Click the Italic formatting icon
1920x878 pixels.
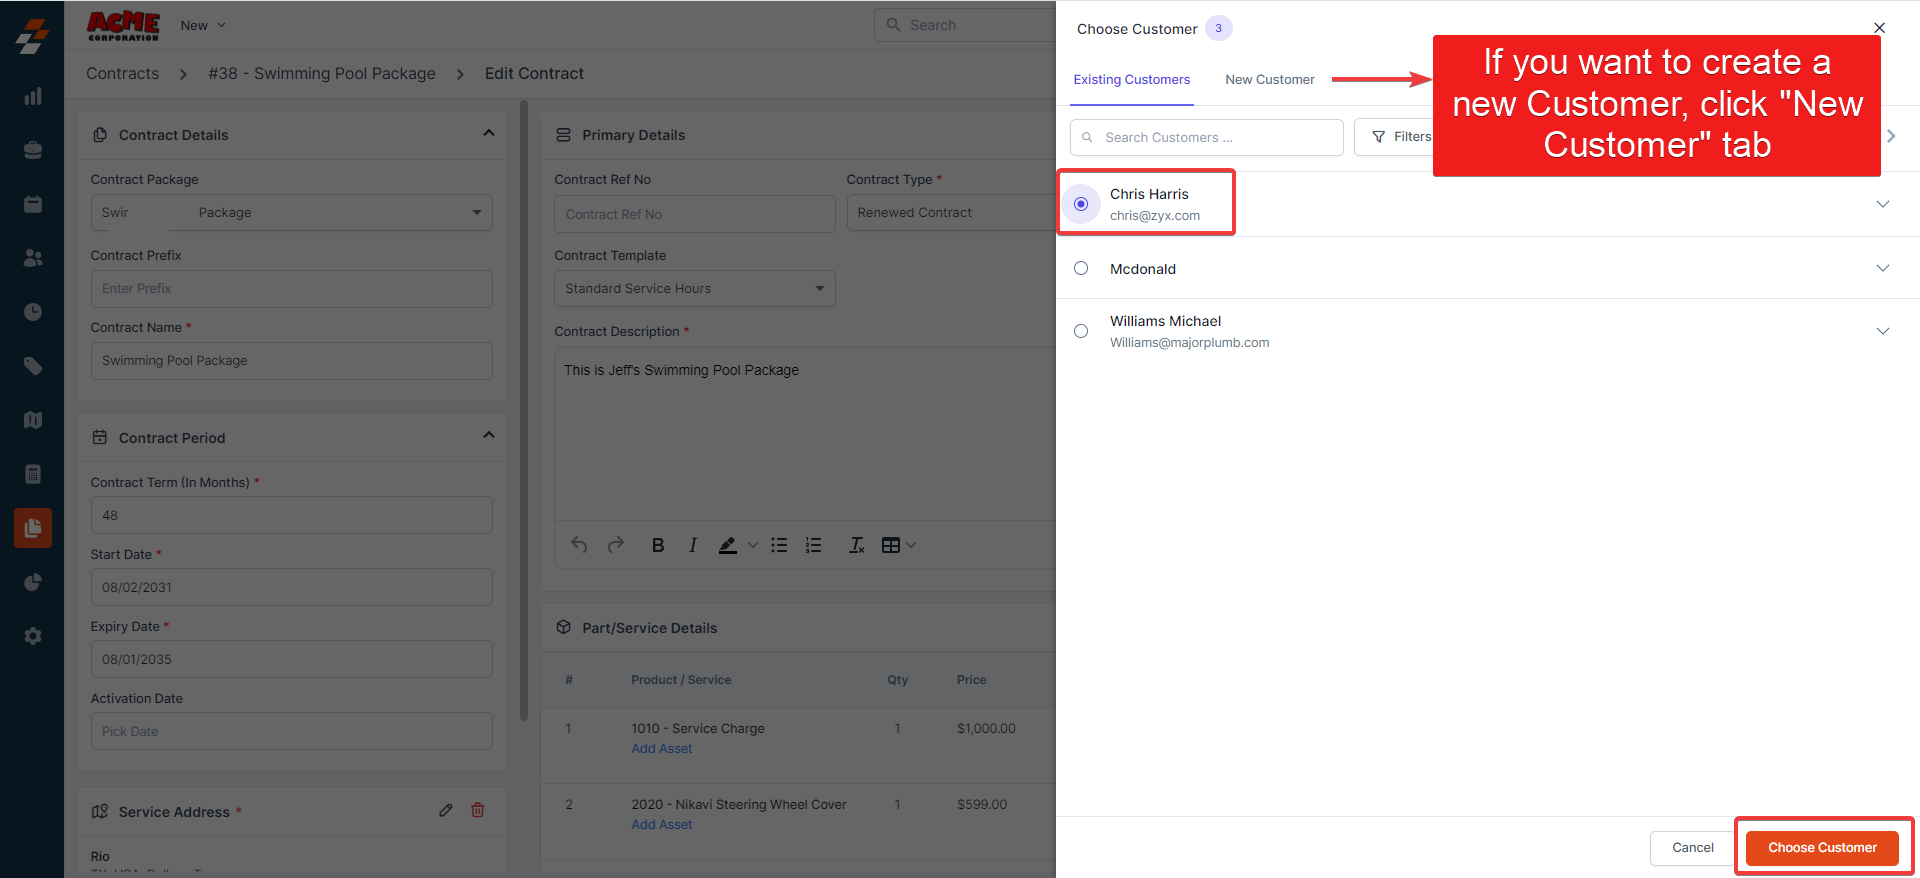pyautogui.click(x=692, y=545)
